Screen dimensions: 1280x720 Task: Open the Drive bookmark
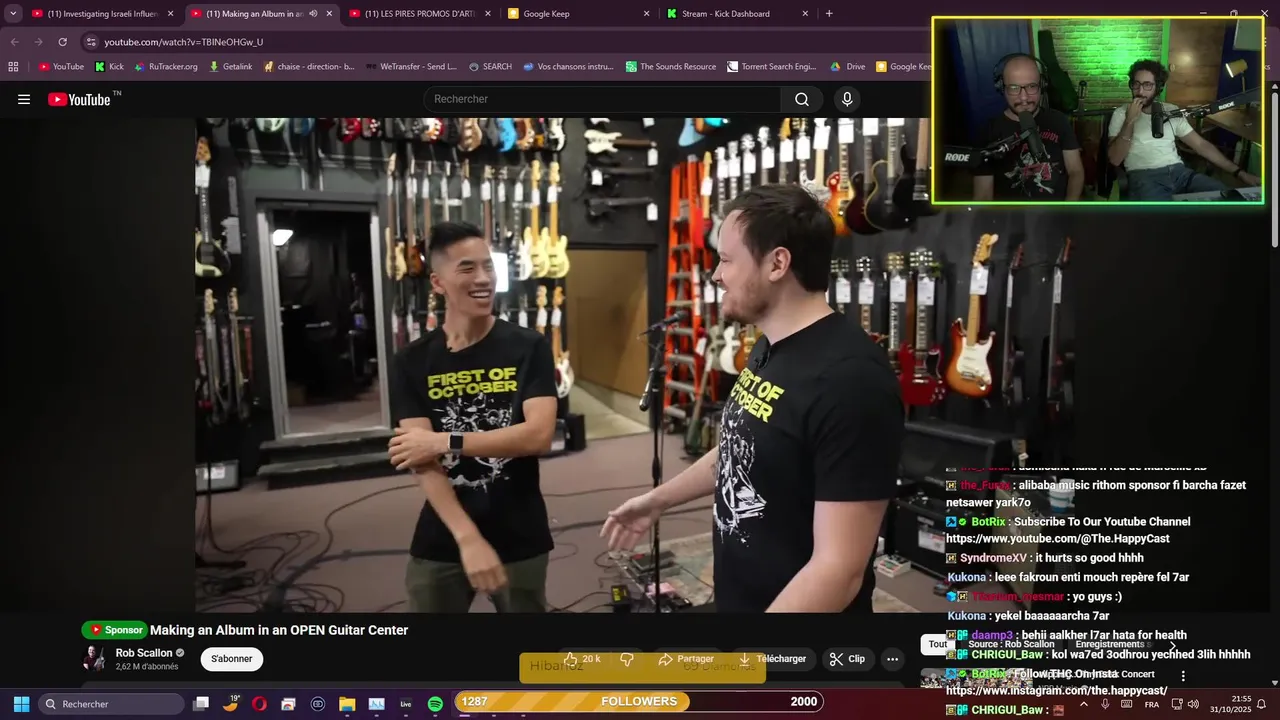pyautogui.click(x=848, y=67)
